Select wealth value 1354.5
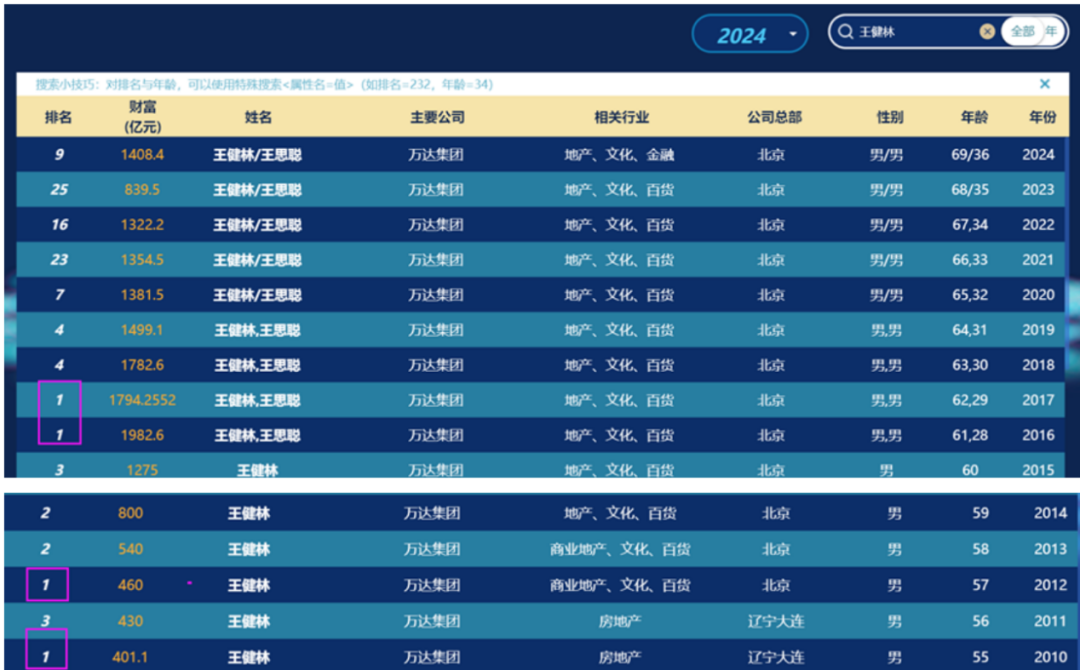This screenshot has width=1080, height=670. (142, 260)
